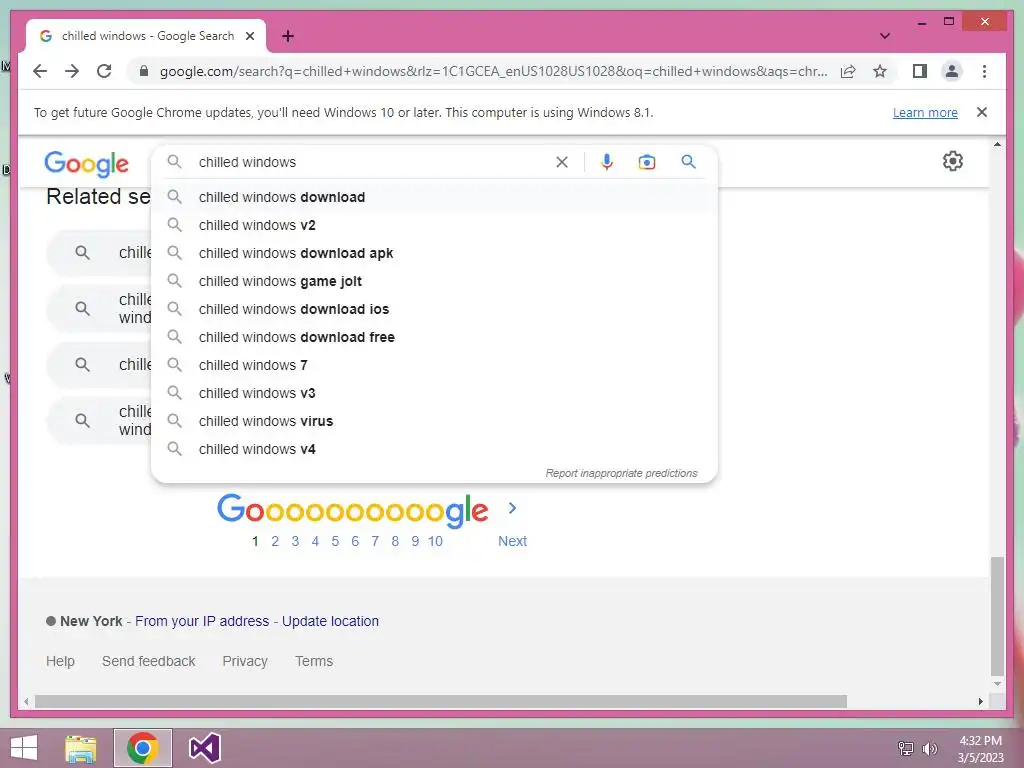Open the Windows Start menu
The height and width of the screenshot is (768, 1024).
24,748
